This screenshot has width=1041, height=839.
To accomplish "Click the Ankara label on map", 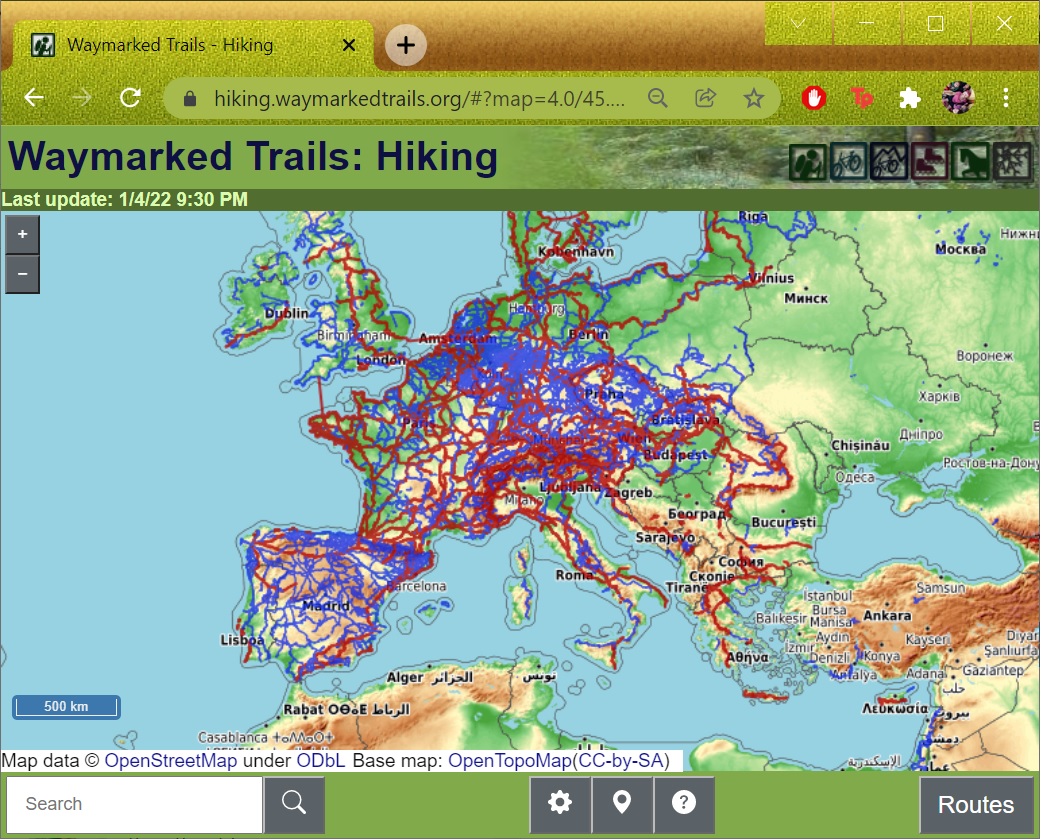I will point(887,616).
